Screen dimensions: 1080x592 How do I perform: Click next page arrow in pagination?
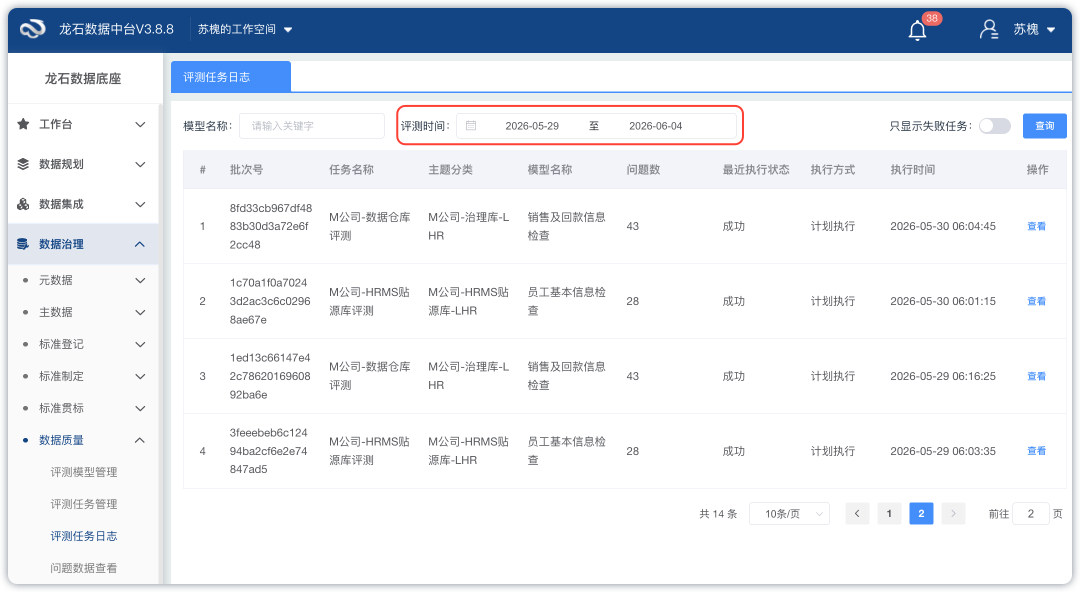[953, 513]
